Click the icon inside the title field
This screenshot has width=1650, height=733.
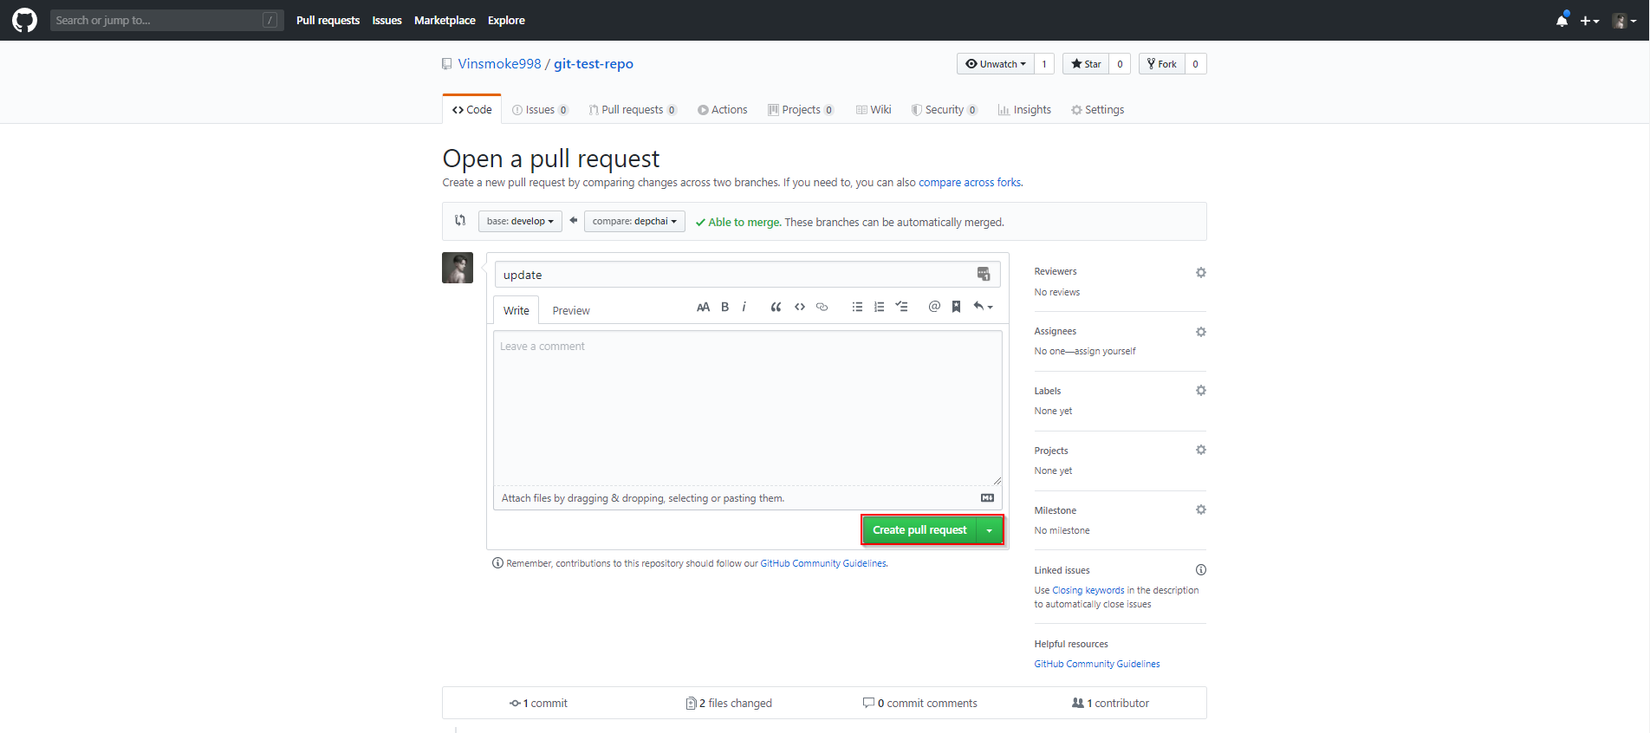click(x=983, y=274)
